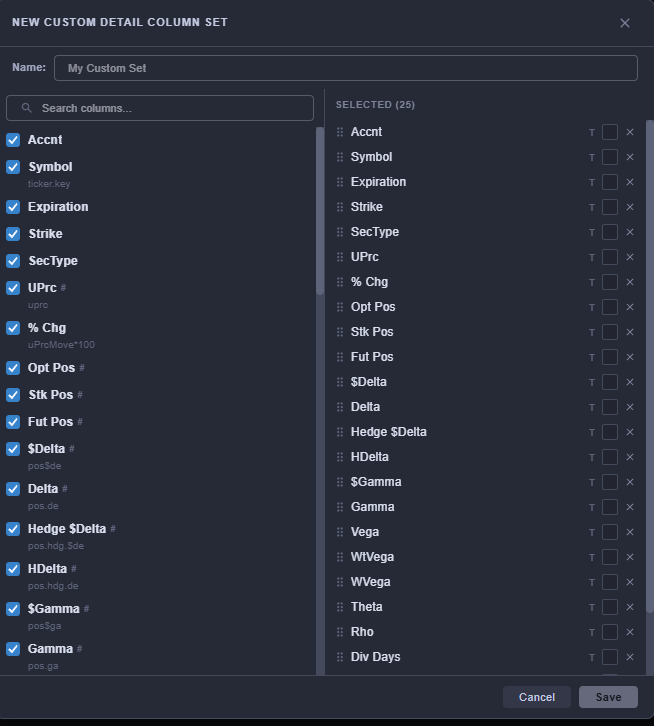This screenshot has width=654, height=726.
Task: Click the pos.de label under Delta
Action: 43,506
